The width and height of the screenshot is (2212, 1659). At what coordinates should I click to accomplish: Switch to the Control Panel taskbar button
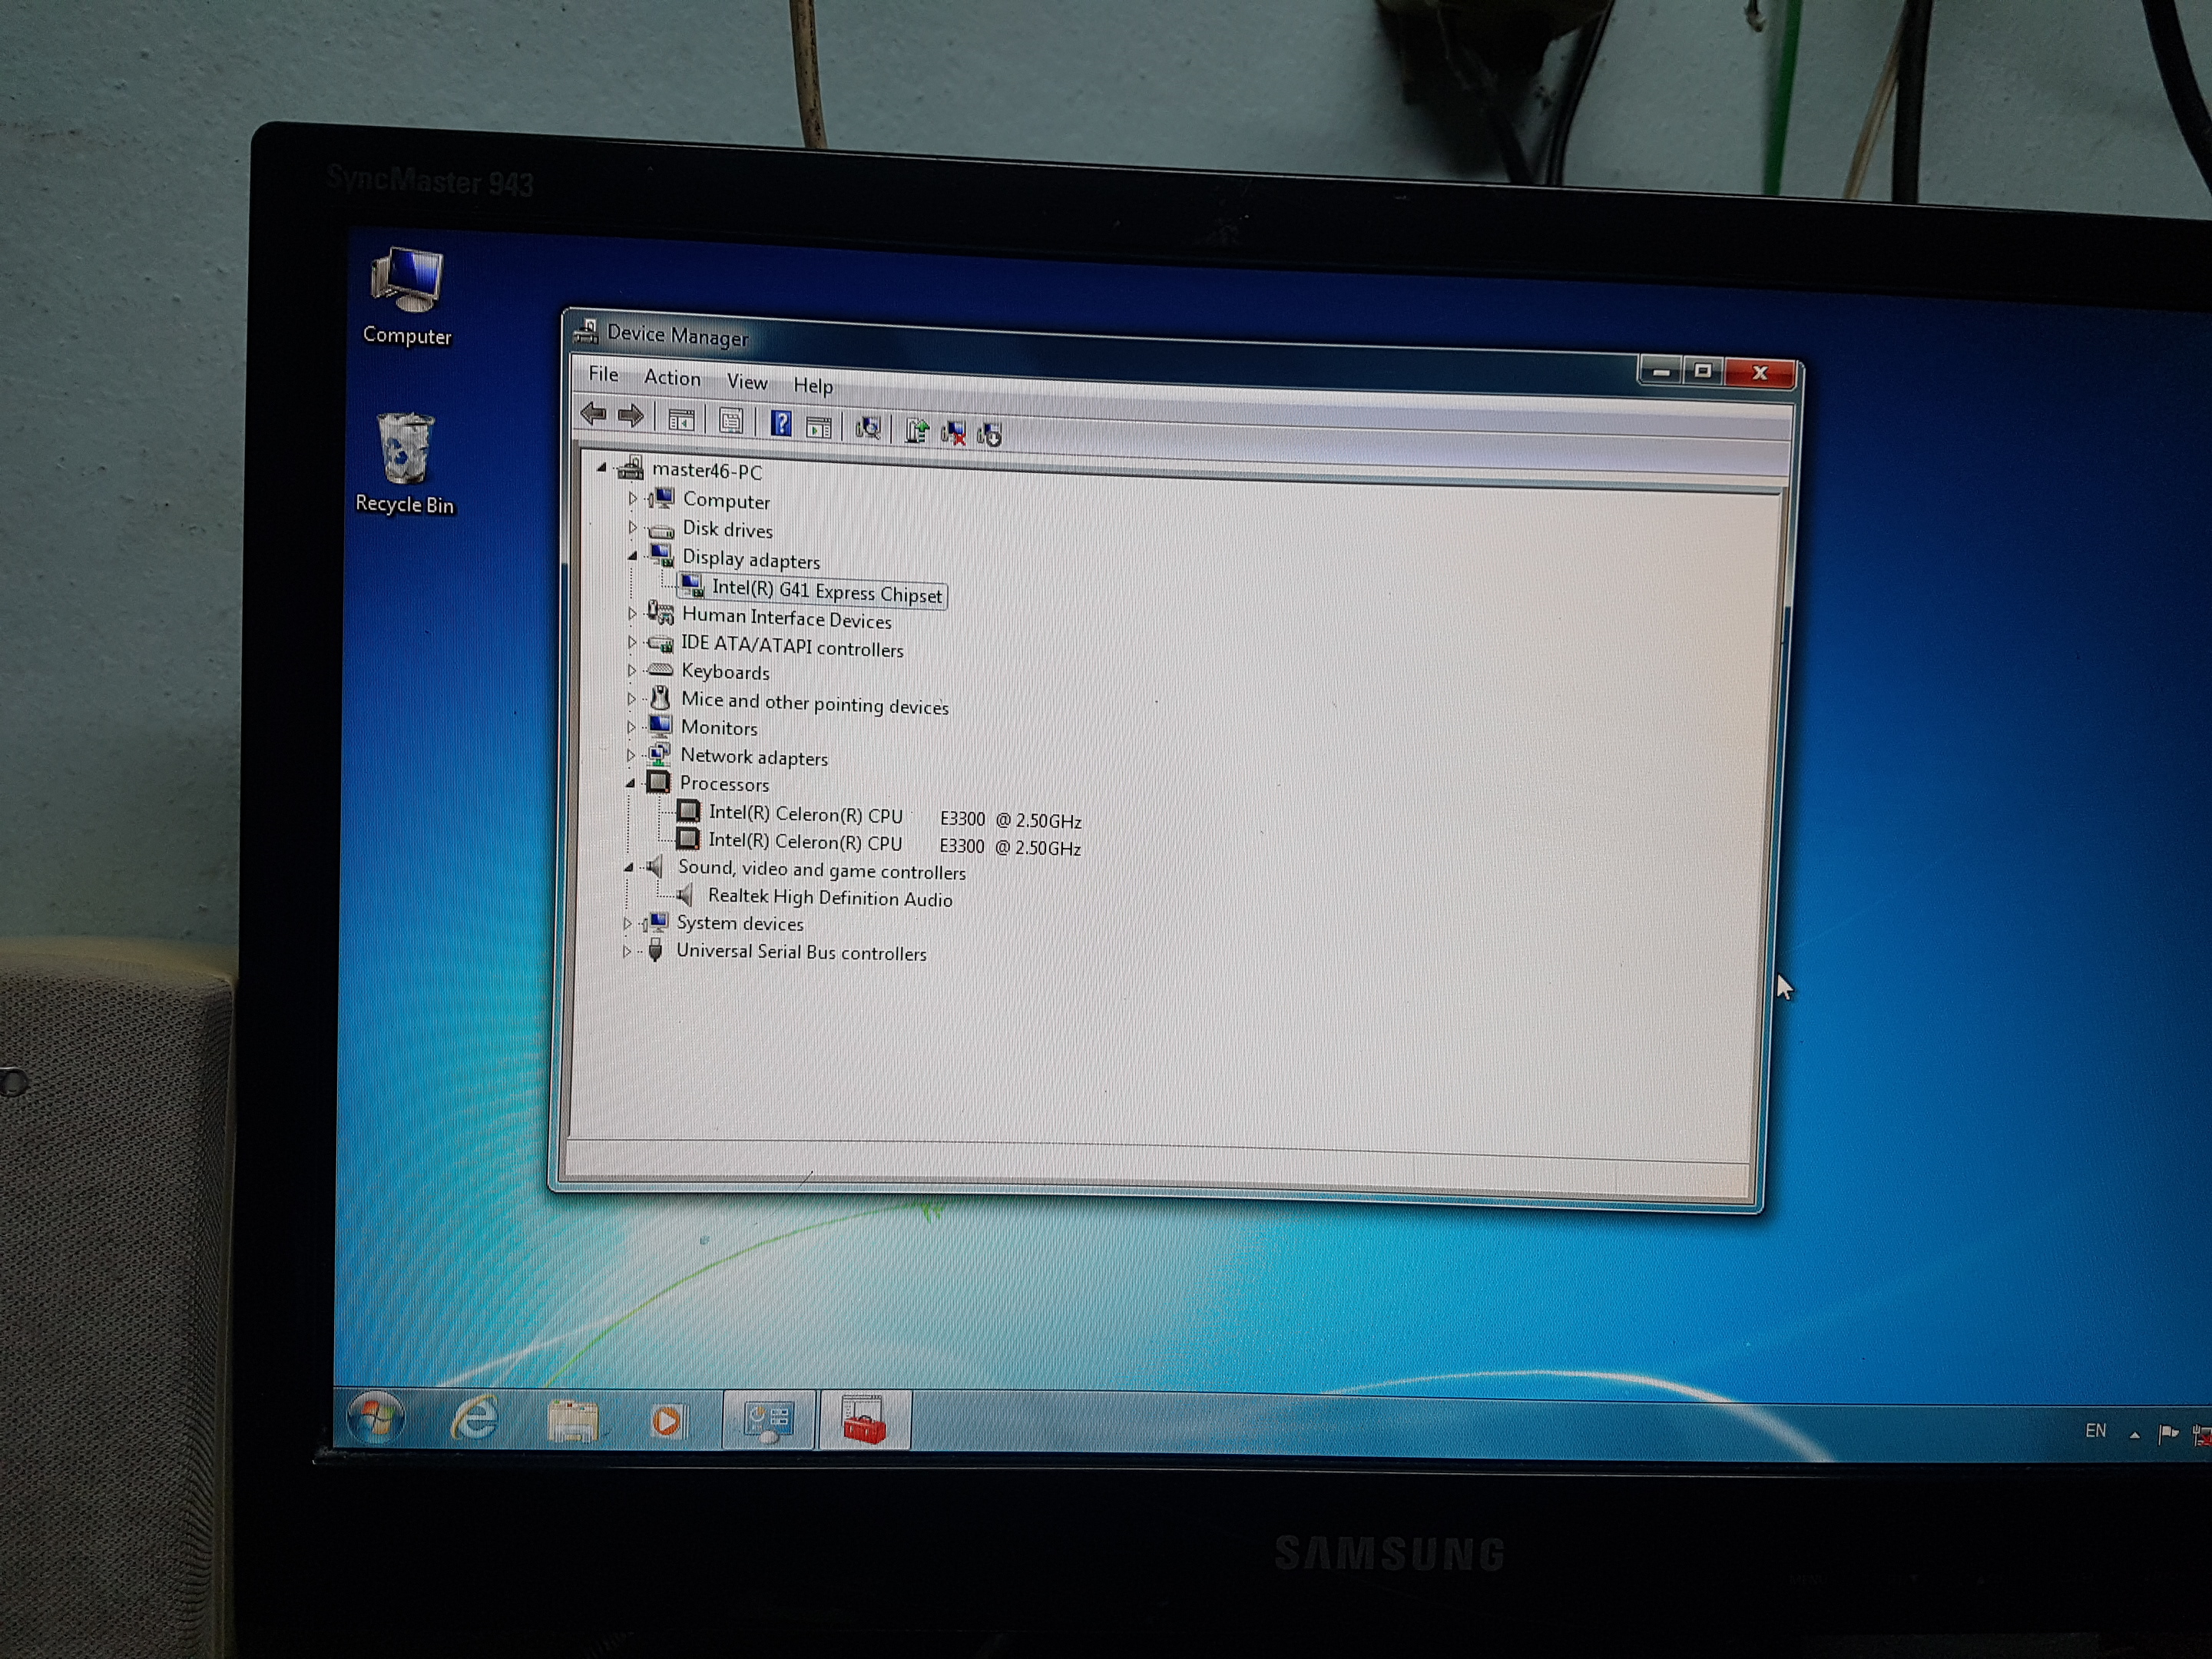coord(768,1420)
